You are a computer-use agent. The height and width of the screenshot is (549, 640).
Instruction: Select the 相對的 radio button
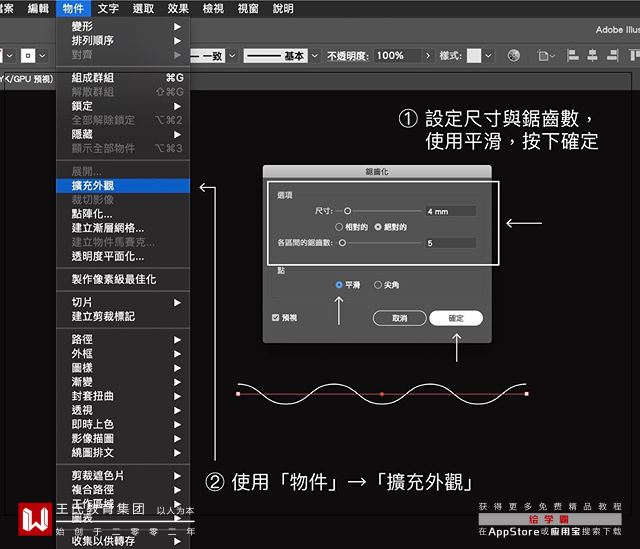[339, 227]
